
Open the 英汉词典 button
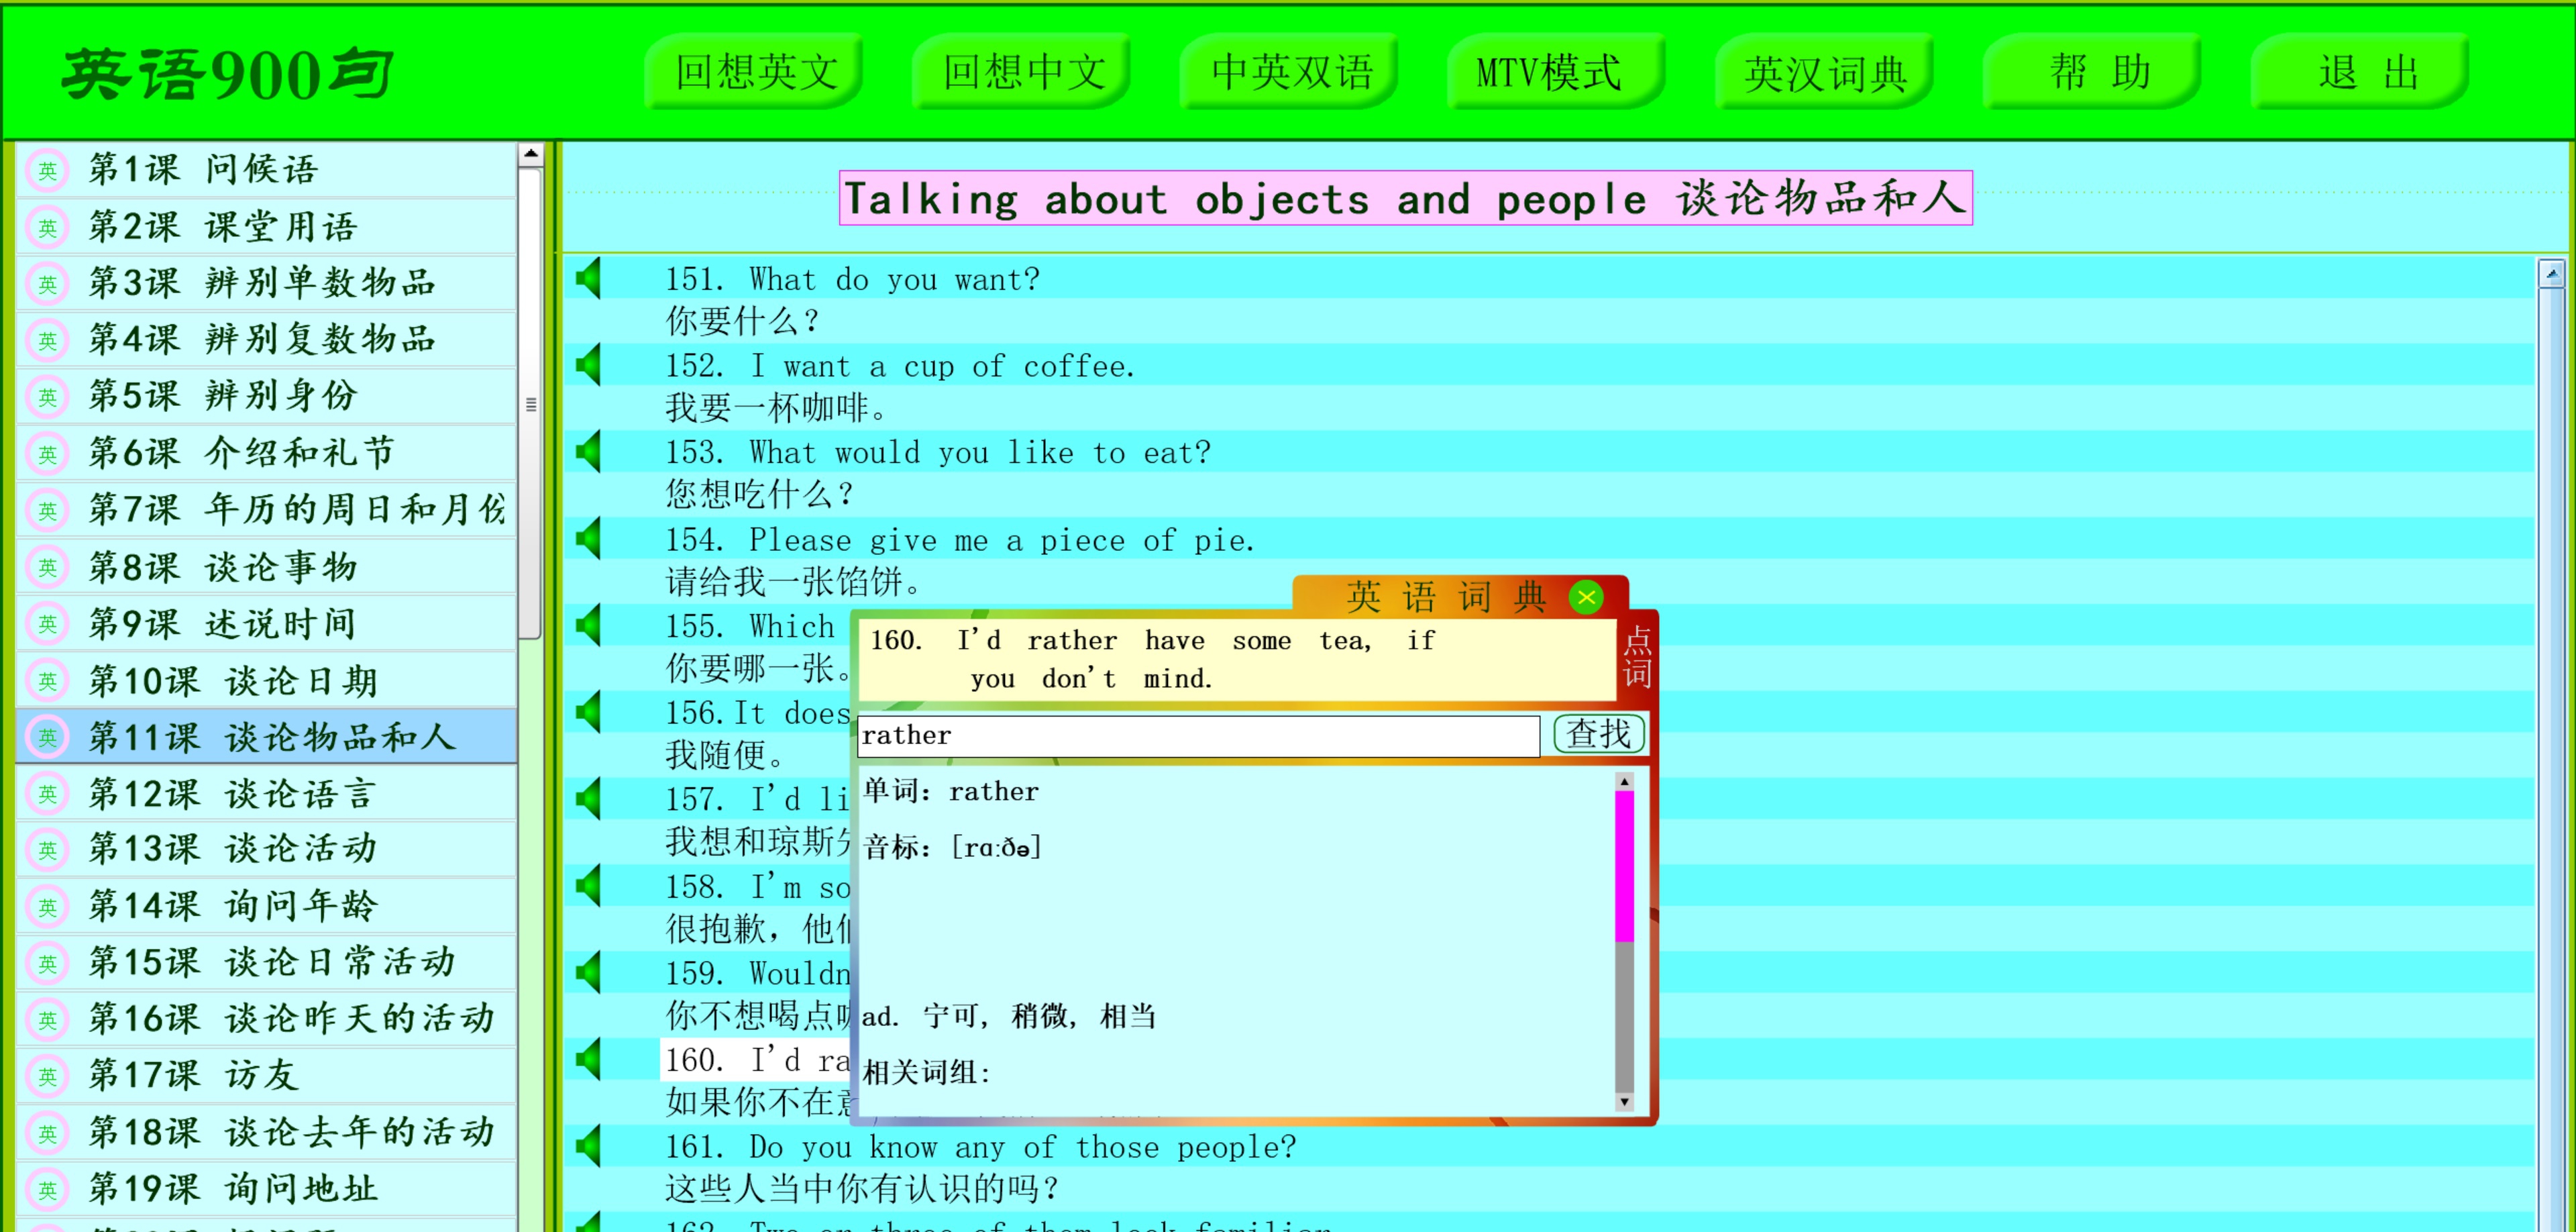pyautogui.click(x=1825, y=72)
